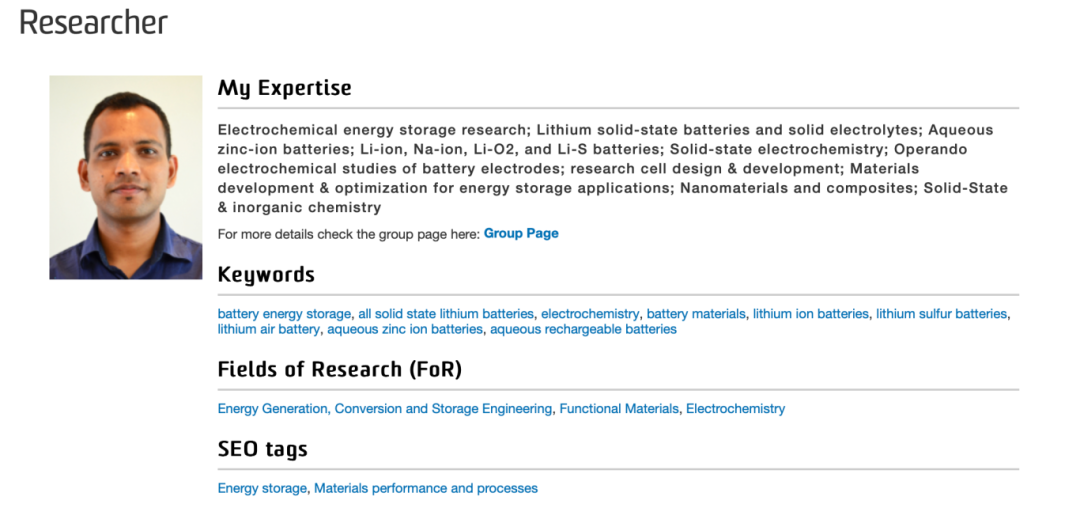1080x508 pixels.
Task: Select all solid state lithium batteries keyword
Action: coord(446,314)
